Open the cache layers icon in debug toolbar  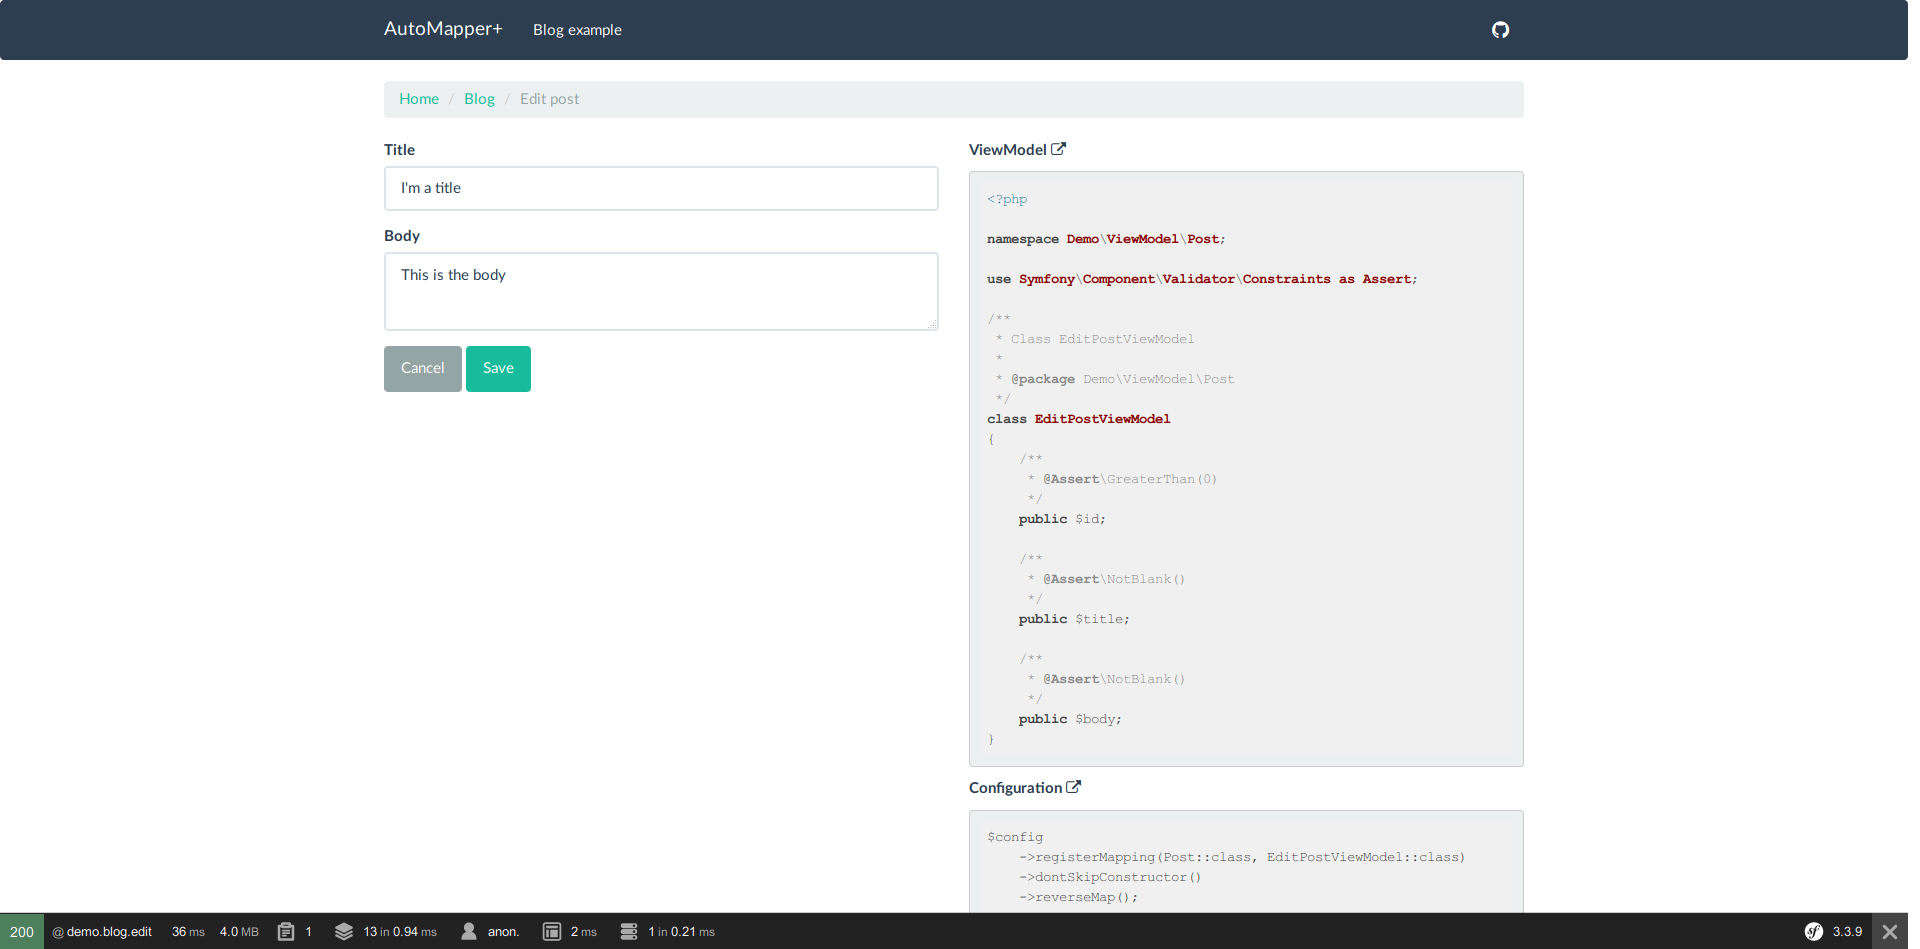(x=344, y=931)
